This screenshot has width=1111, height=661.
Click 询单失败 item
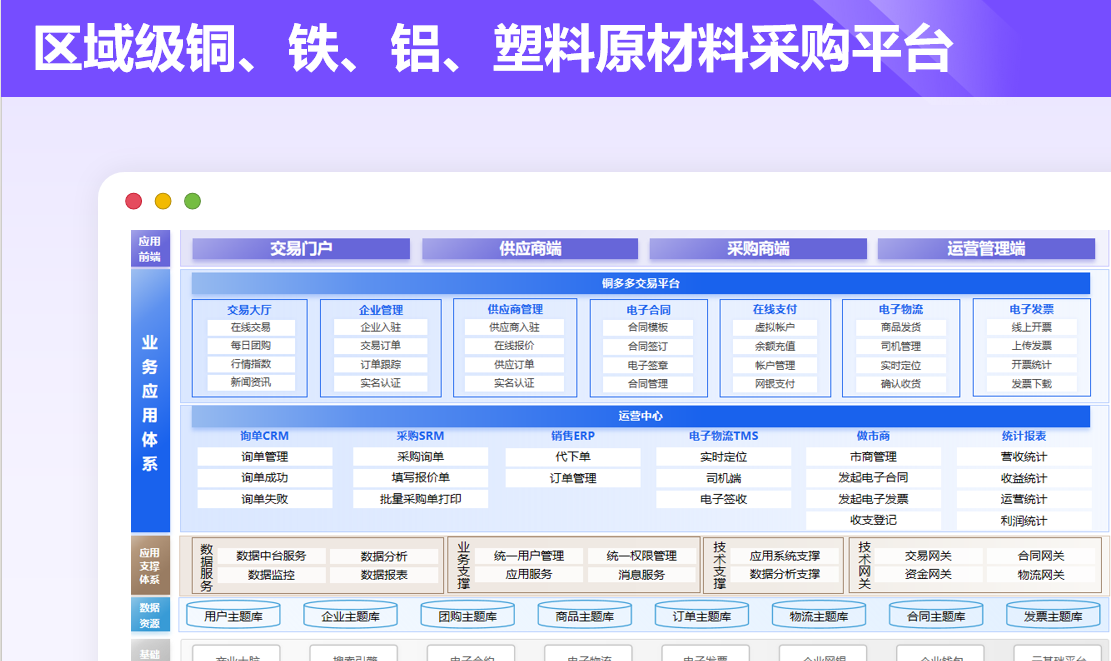[x=265, y=499]
